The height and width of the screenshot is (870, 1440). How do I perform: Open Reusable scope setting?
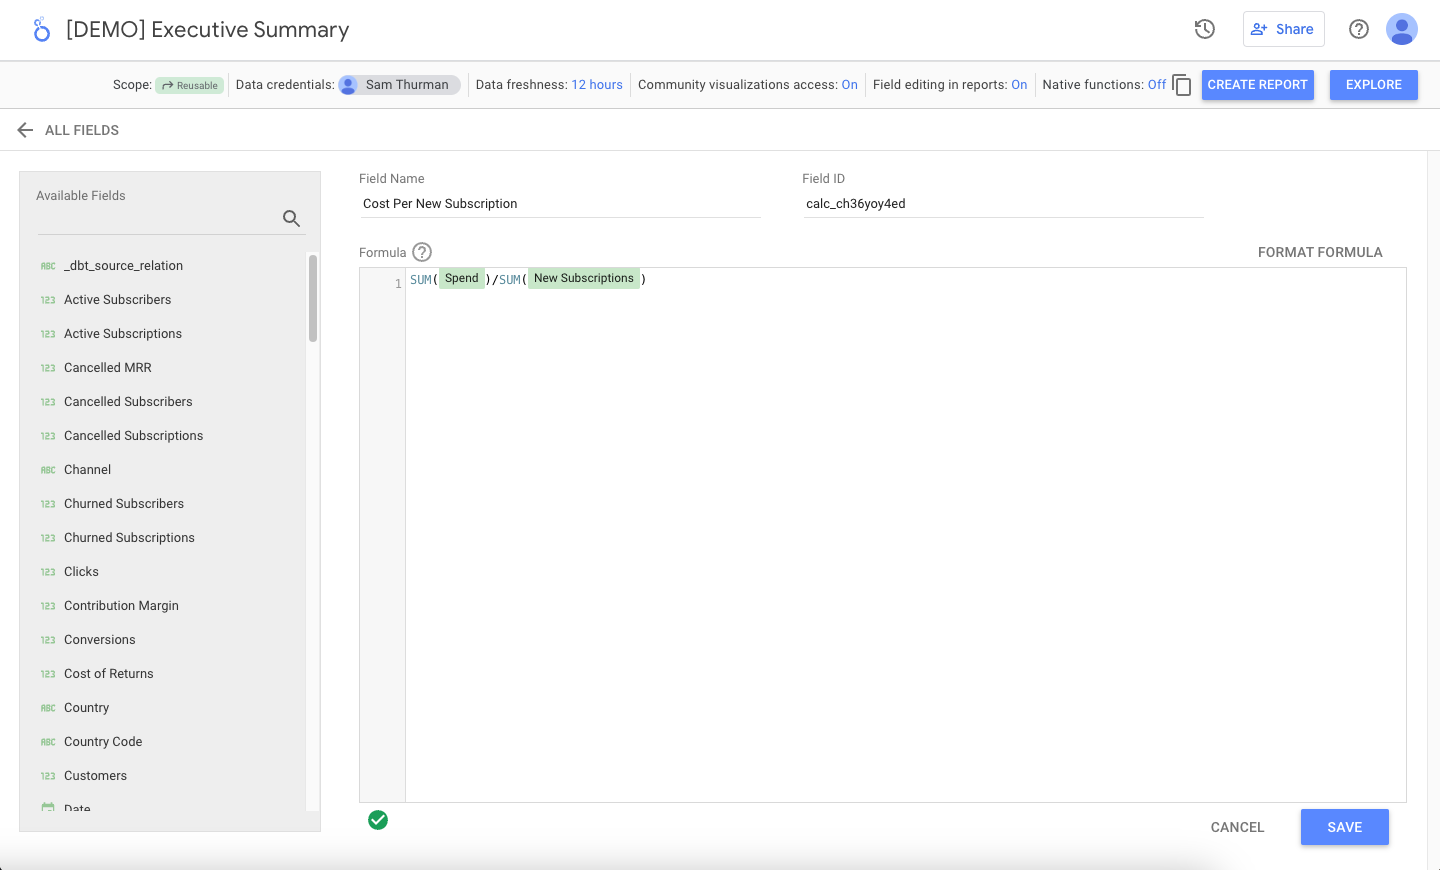point(189,85)
